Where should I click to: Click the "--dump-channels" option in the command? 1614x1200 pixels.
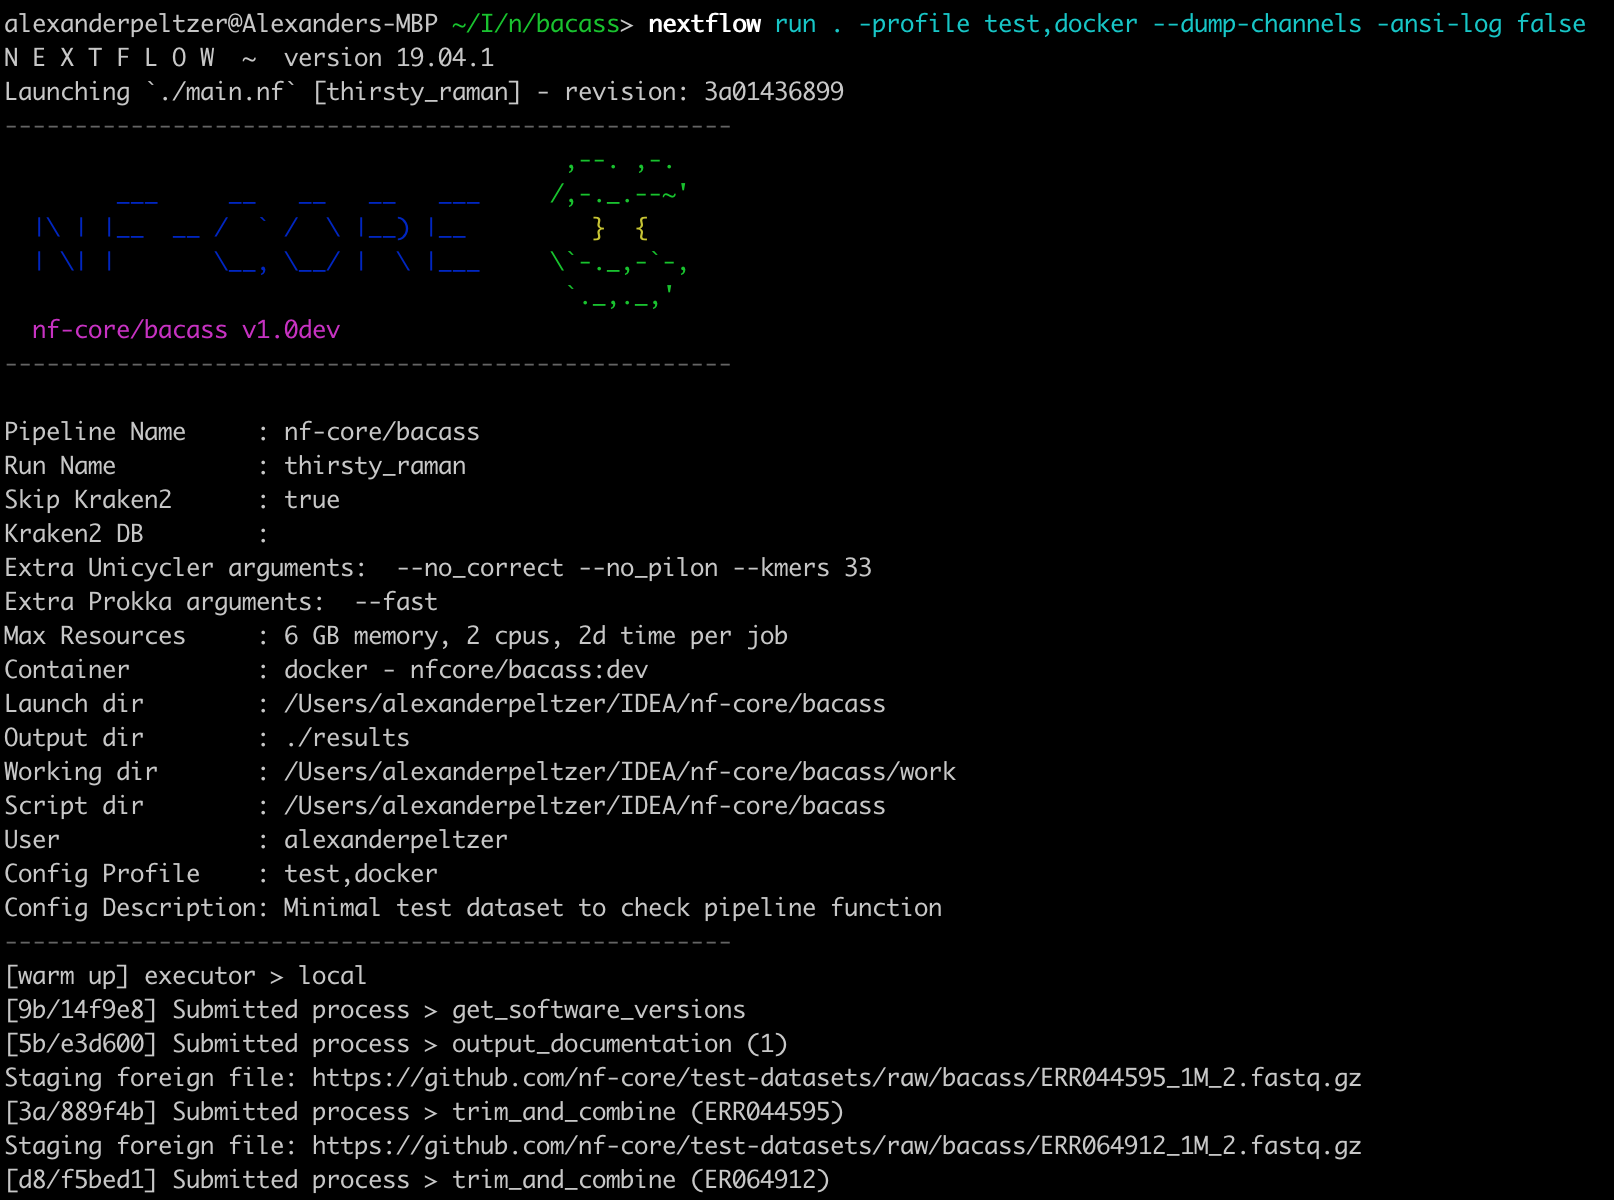coord(1257,24)
